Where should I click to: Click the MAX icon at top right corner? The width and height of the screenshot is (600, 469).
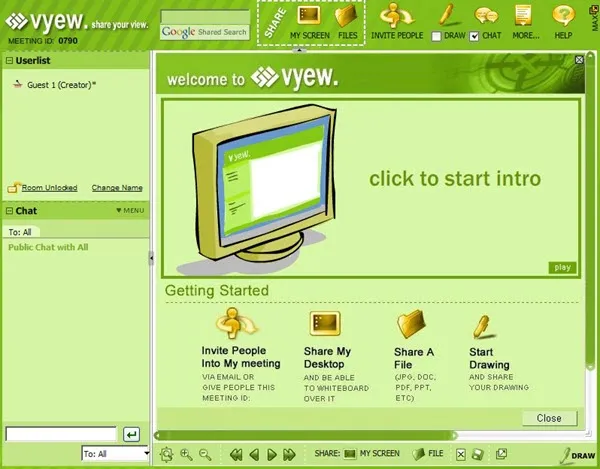[595, 17]
